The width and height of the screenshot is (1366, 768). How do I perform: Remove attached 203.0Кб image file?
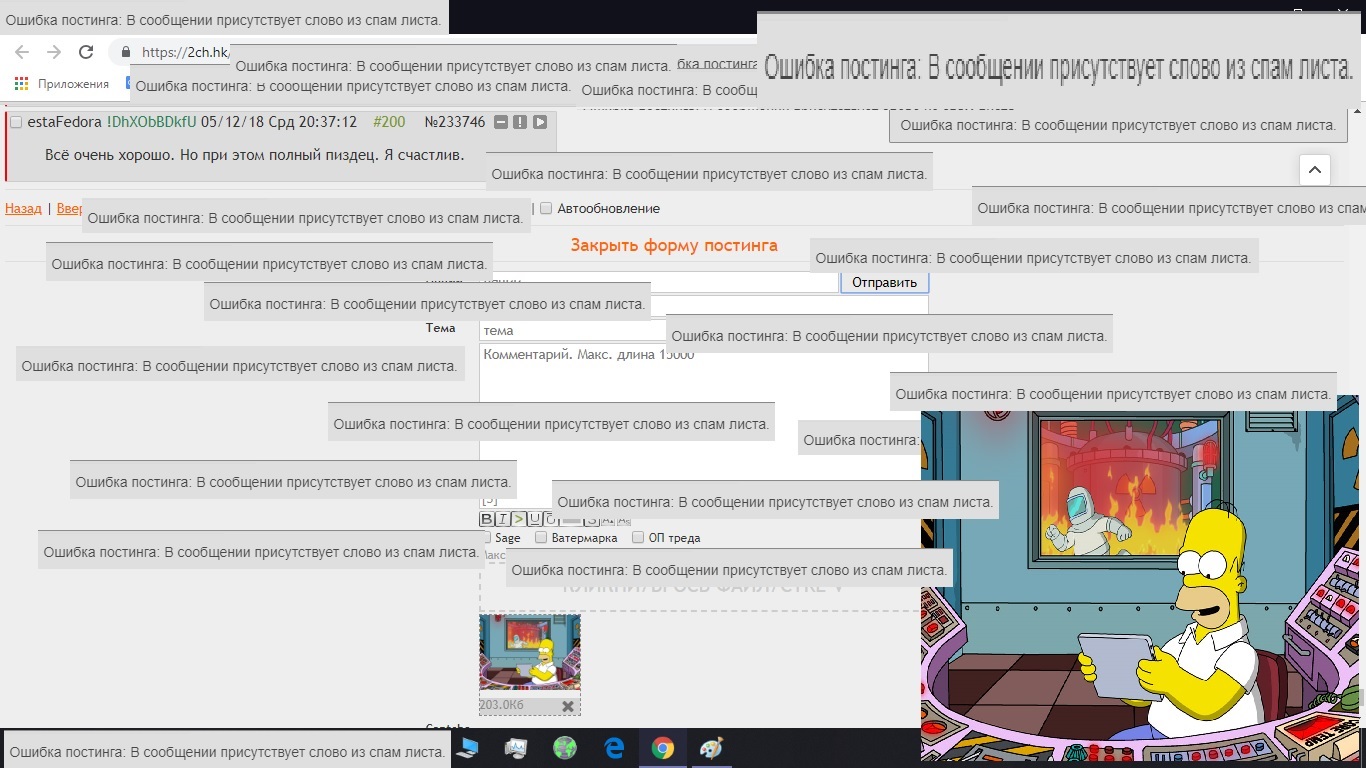click(568, 706)
